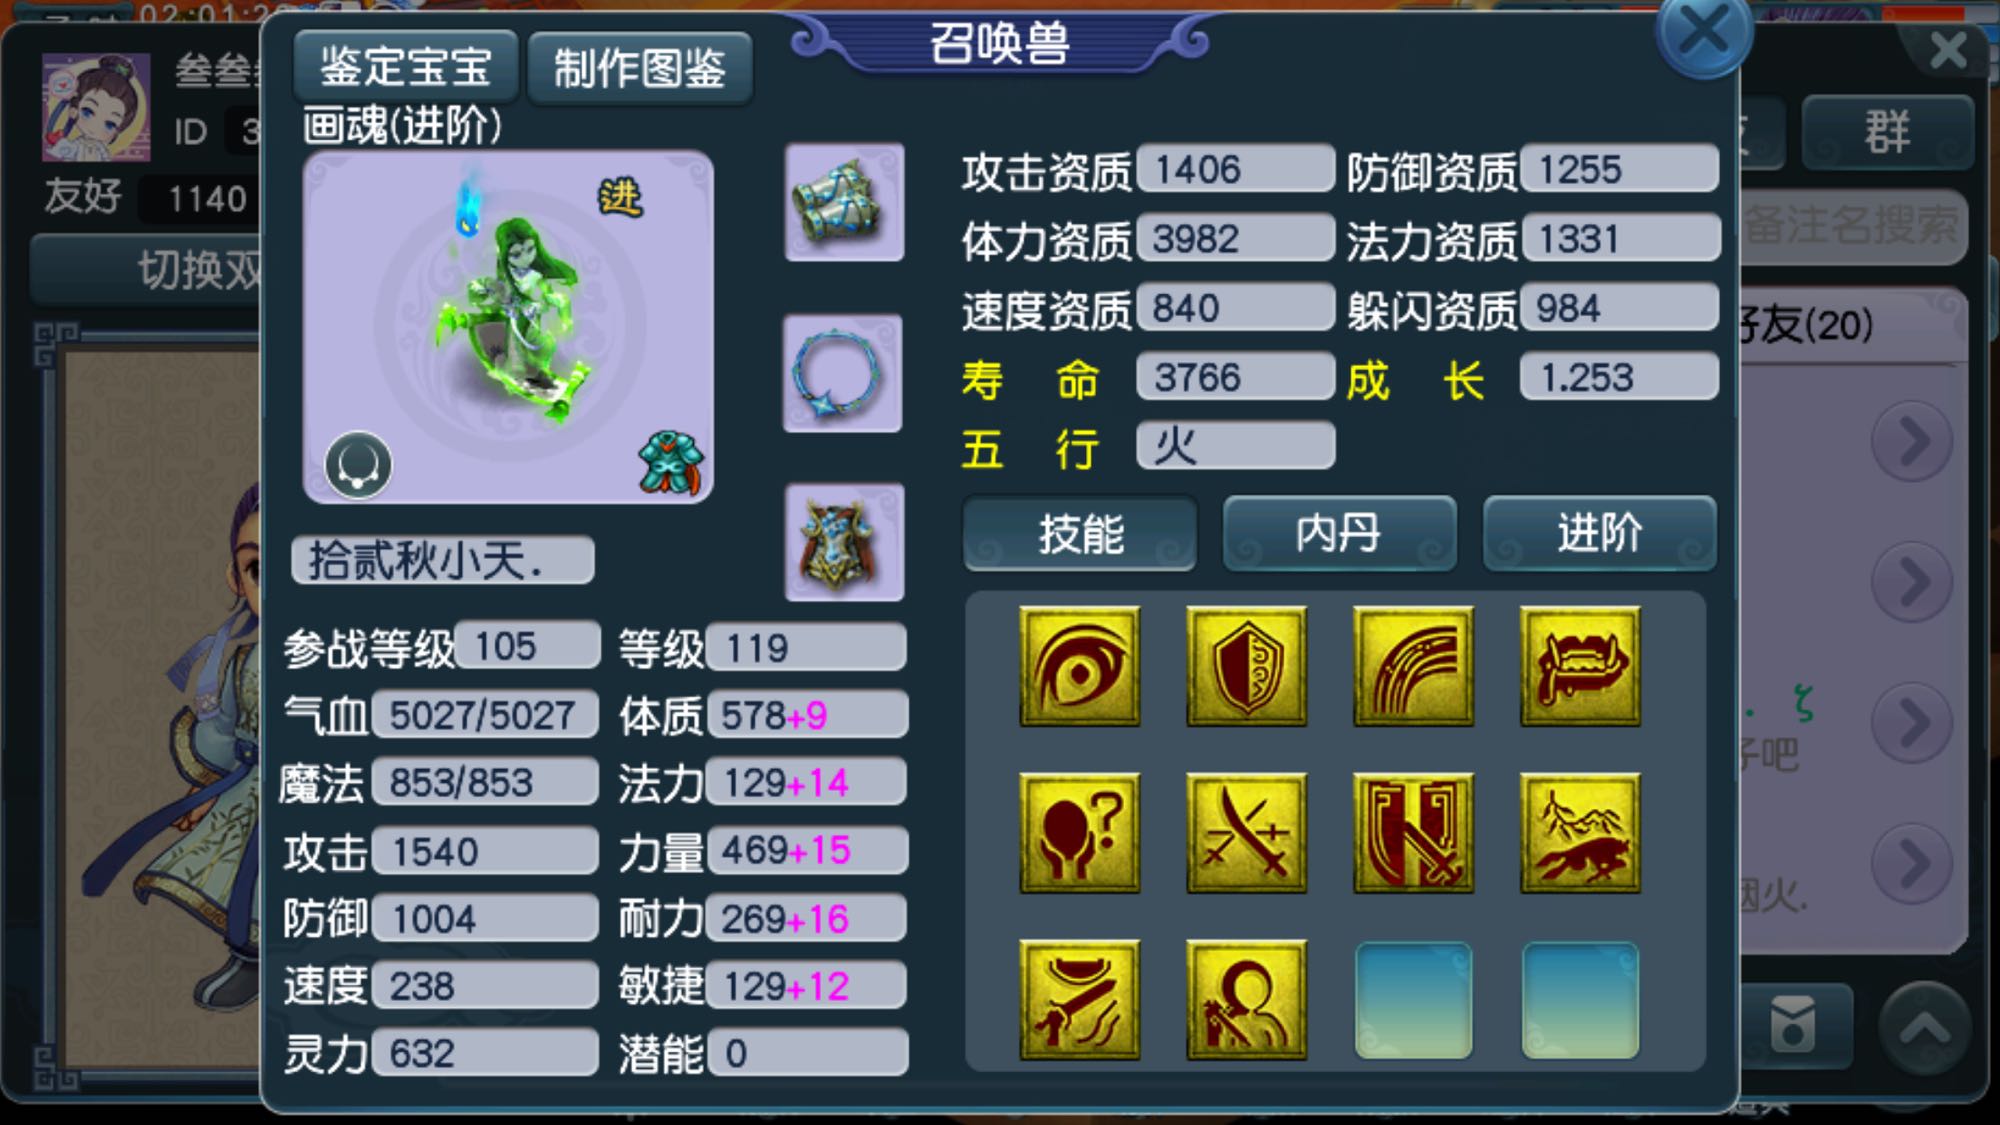Viewport: 2000px width, 1125px height.
Task: Select the shield skill icon
Action: [x=1246, y=666]
